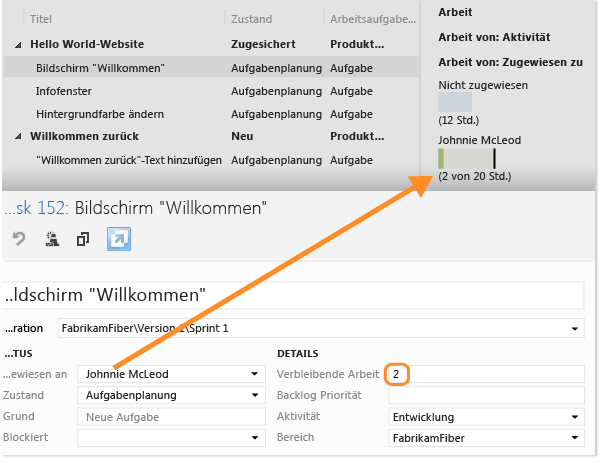The image size is (600, 463).
Task: Click the person-shaped toolbar icon
Action: pos(51,239)
